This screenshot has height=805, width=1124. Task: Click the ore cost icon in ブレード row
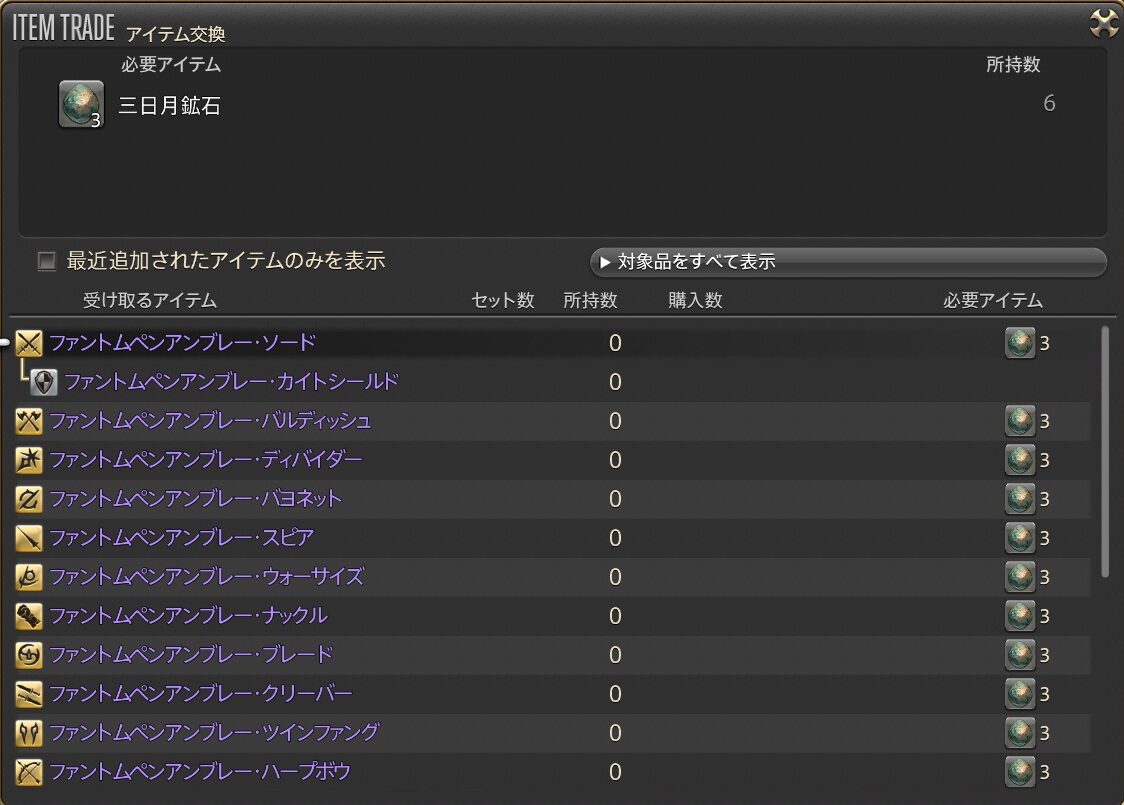[x=1019, y=655]
